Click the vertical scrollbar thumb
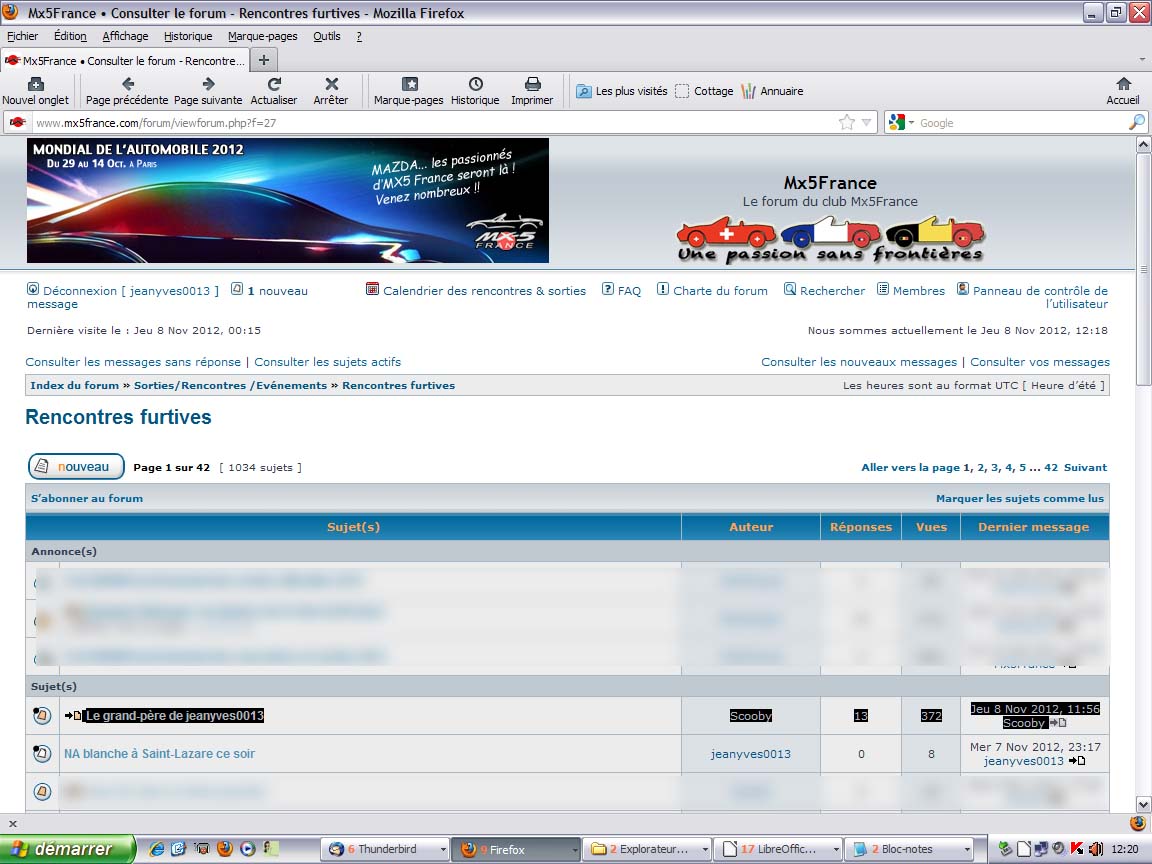The image size is (1152, 864). tap(1143, 269)
